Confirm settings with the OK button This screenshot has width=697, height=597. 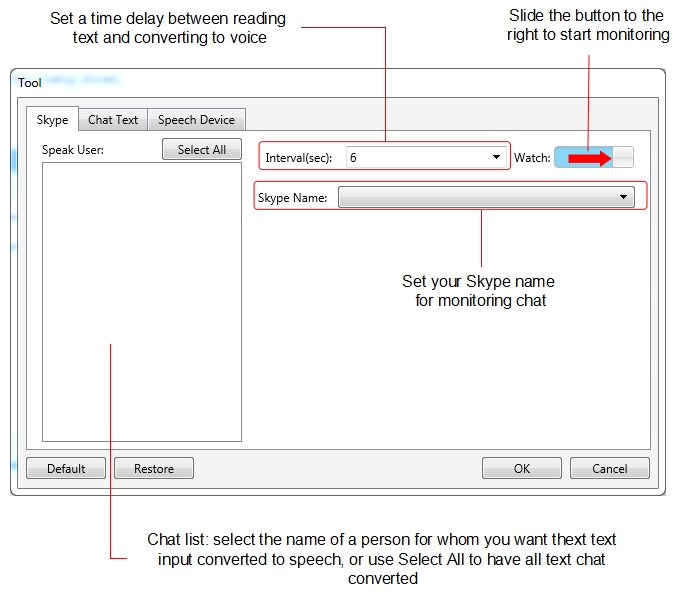click(x=521, y=468)
